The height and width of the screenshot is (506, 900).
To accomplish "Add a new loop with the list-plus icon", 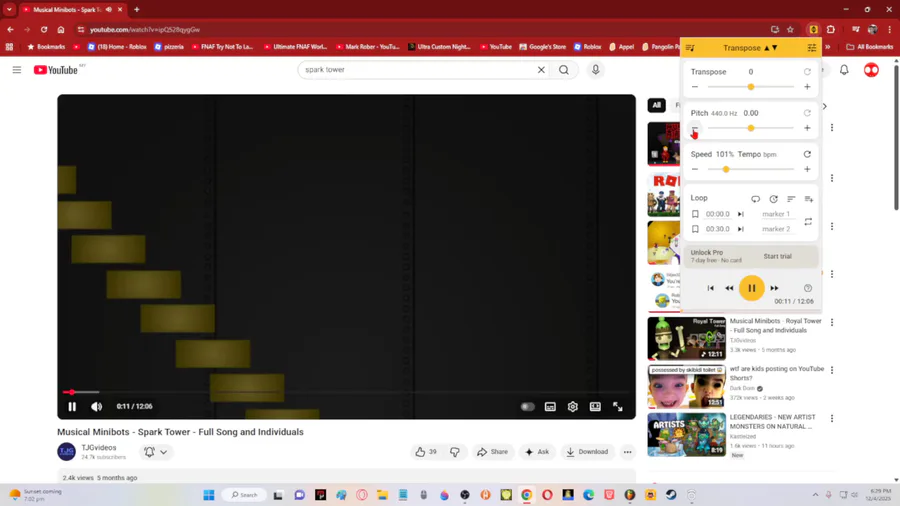I will coord(809,199).
